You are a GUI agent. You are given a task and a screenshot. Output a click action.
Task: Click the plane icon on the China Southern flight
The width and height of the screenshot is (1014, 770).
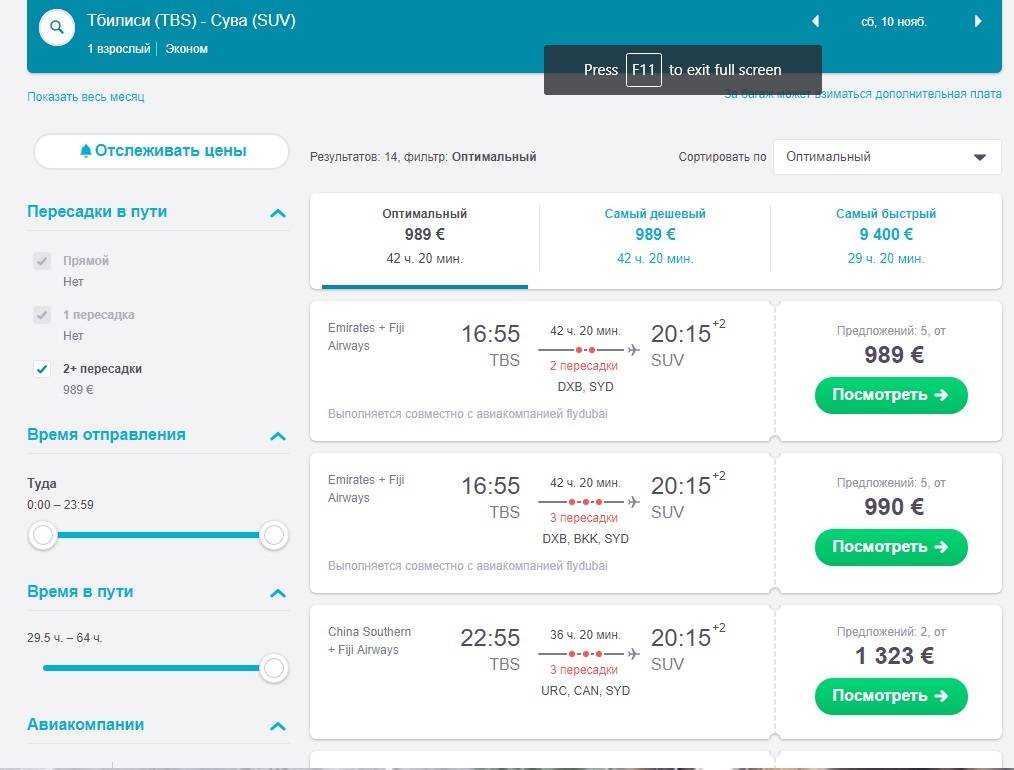[x=633, y=653]
